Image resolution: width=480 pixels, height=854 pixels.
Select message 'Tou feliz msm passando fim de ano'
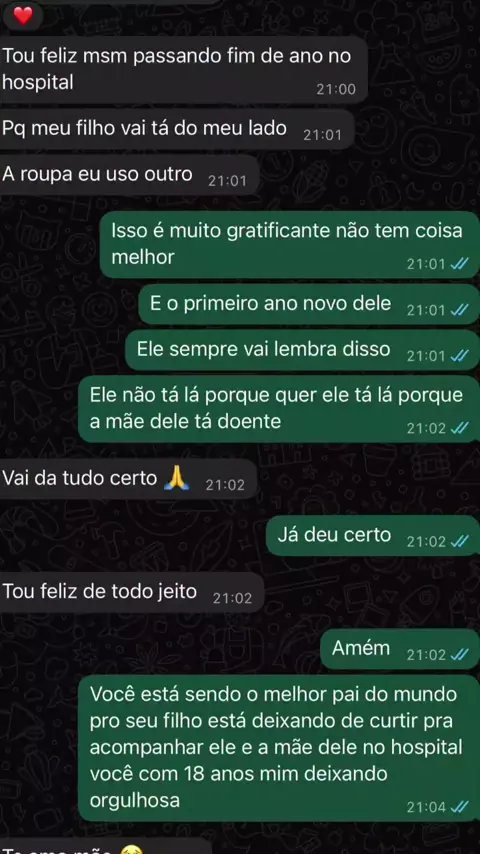(184, 70)
